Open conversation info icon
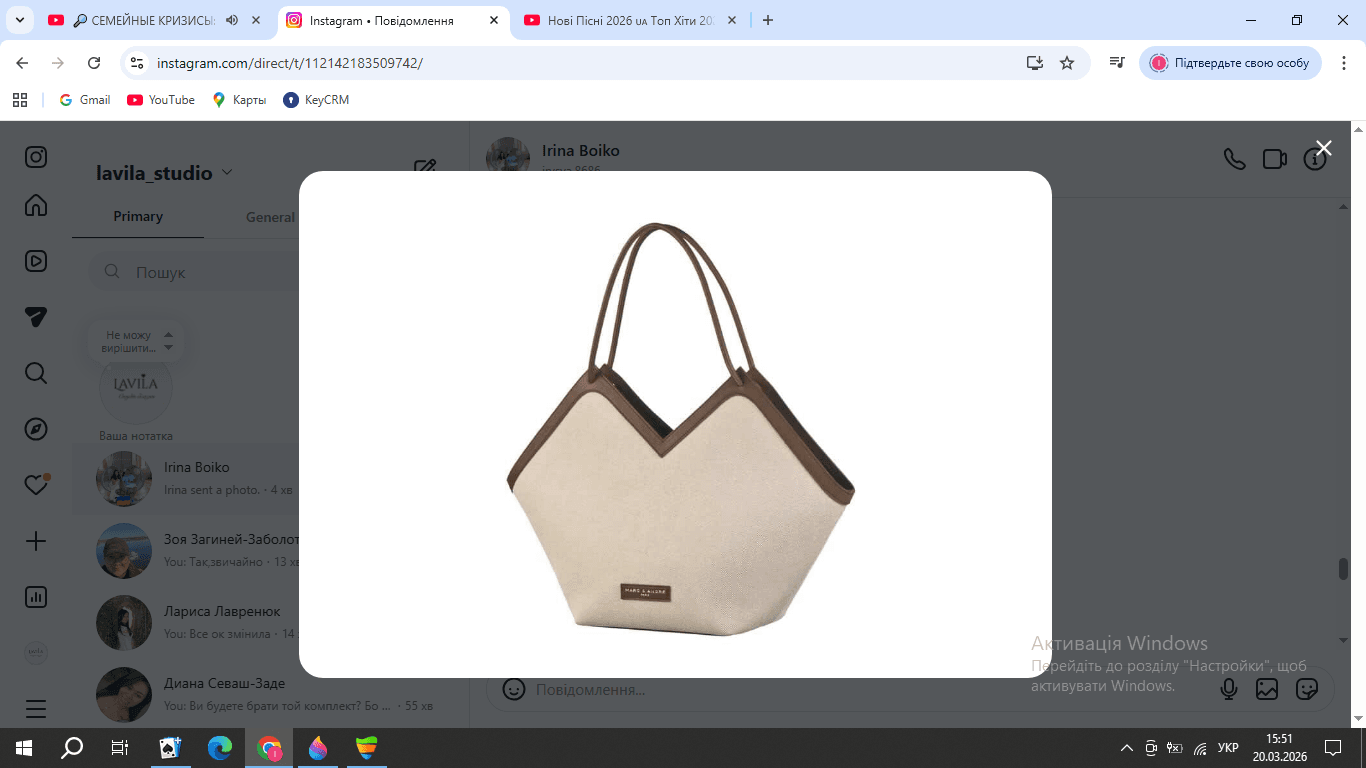1366x768 pixels. click(1314, 159)
